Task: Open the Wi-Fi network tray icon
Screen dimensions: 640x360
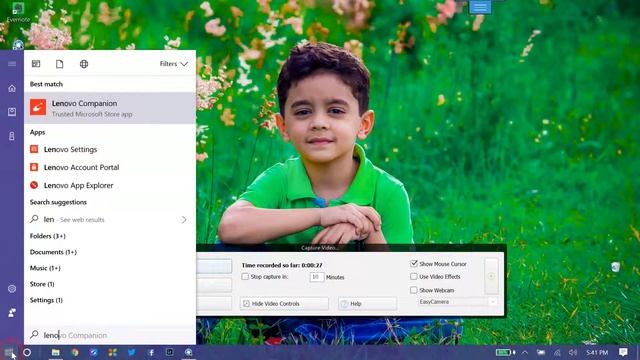Action: pos(557,352)
